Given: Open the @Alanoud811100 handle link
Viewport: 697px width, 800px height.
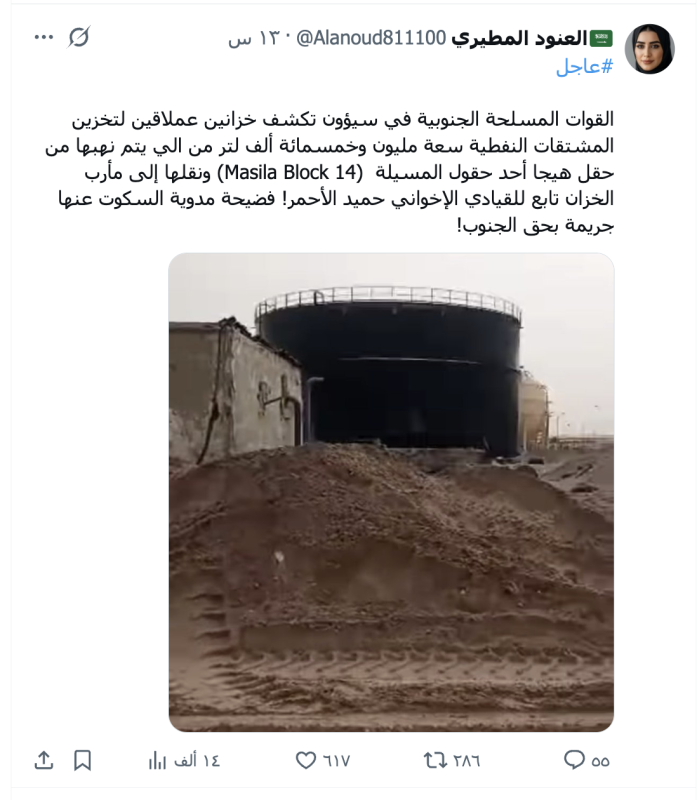Looking at the screenshot, I should (371, 38).
